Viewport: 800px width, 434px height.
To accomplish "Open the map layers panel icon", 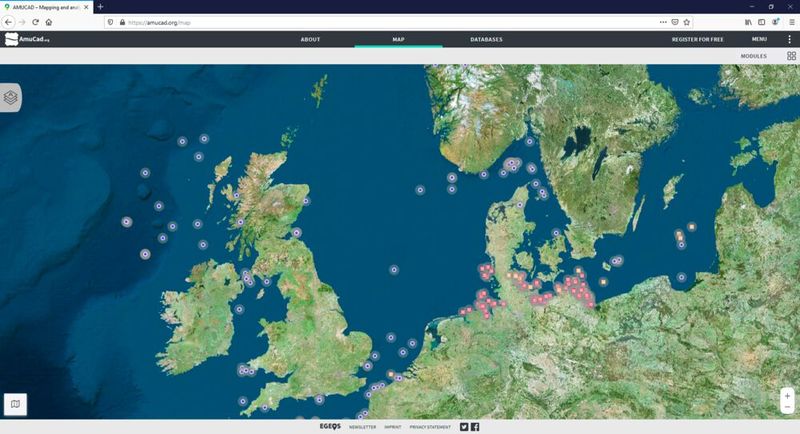I will tap(11, 97).
